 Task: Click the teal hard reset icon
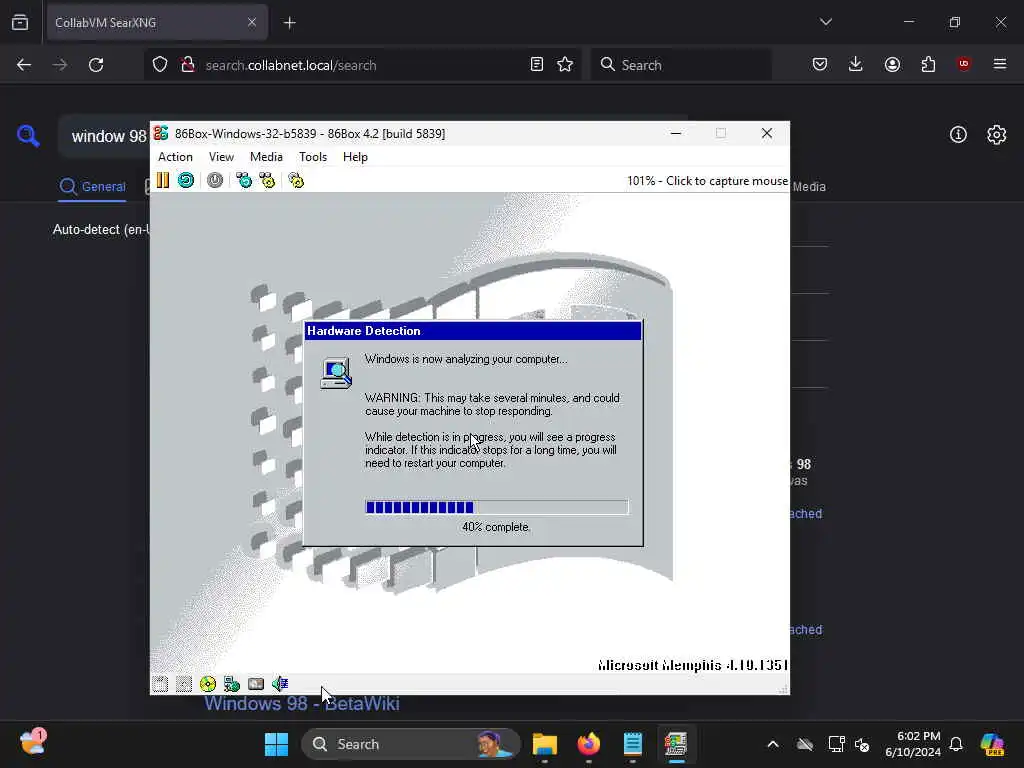tap(186, 180)
